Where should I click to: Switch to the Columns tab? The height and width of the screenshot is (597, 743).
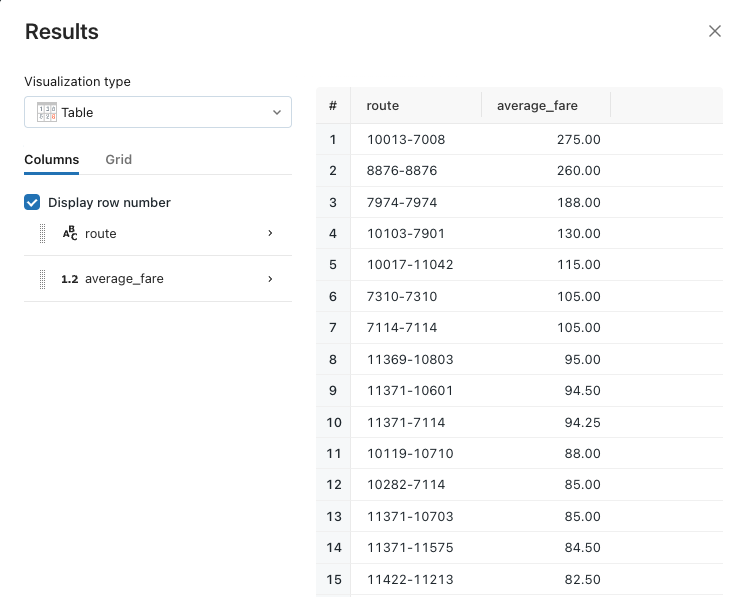coord(52,159)
